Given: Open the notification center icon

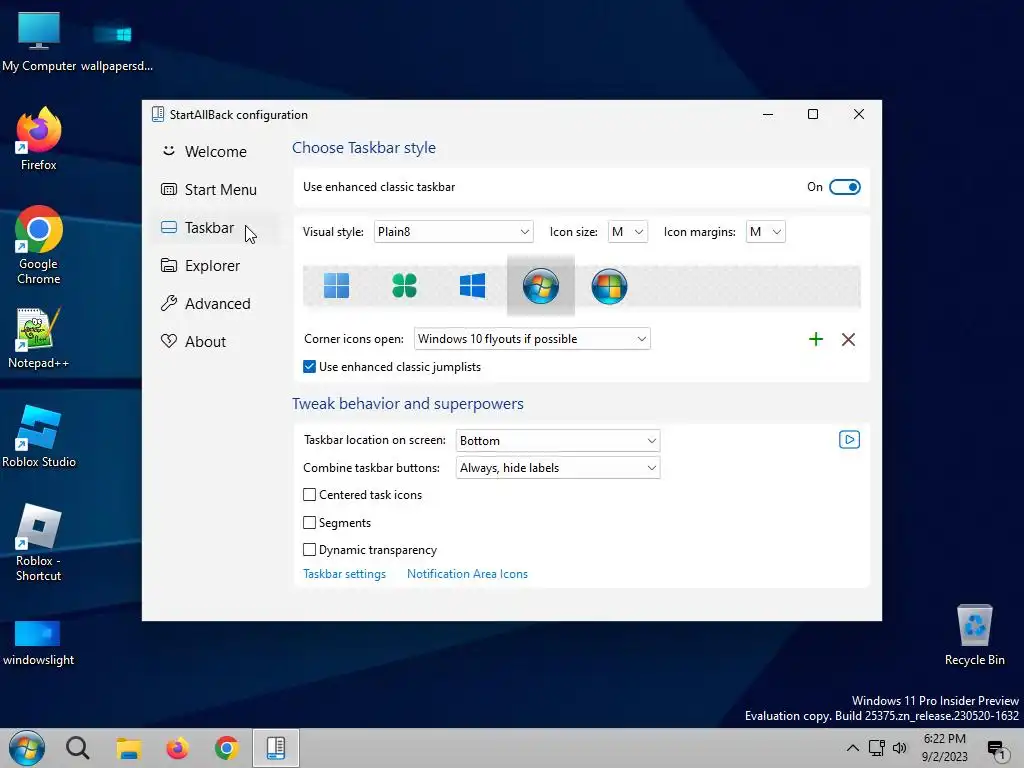Looking at the screenshot, I should pos(997,750).
